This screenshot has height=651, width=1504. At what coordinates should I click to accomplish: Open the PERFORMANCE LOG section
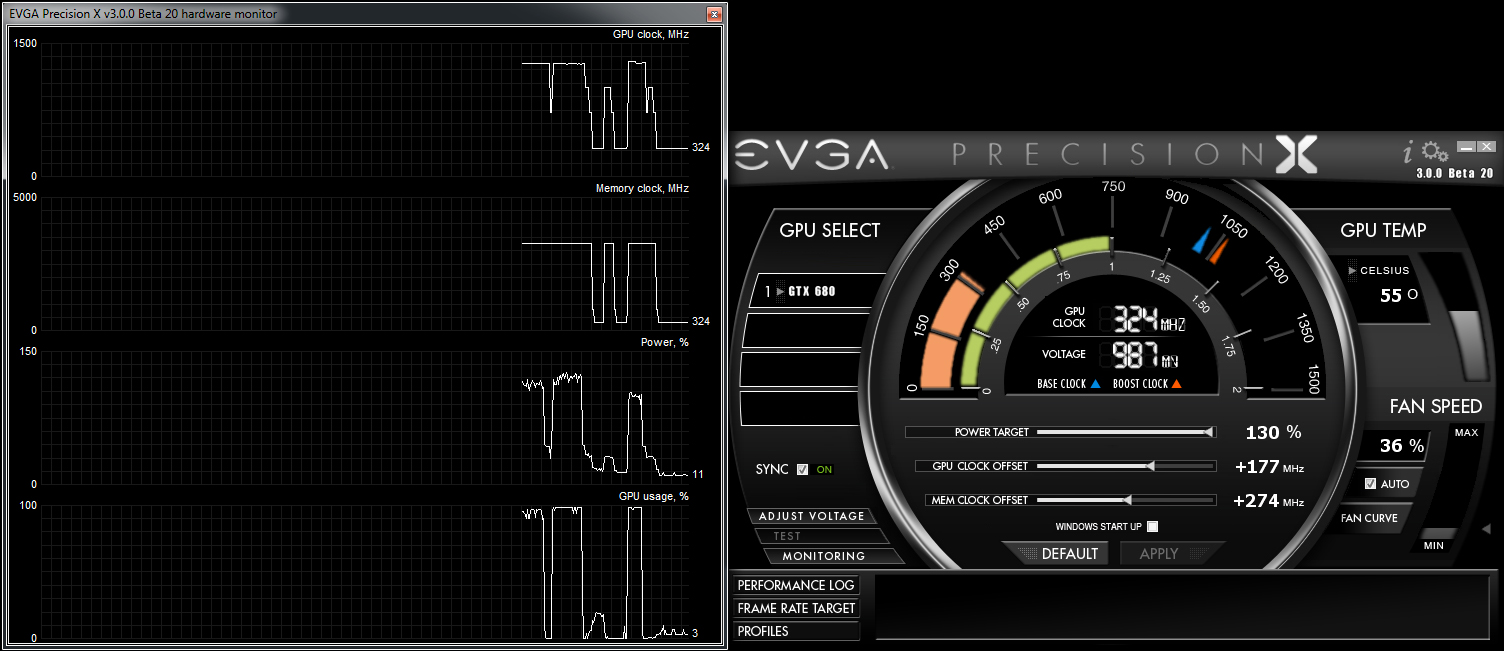point(796,585)
